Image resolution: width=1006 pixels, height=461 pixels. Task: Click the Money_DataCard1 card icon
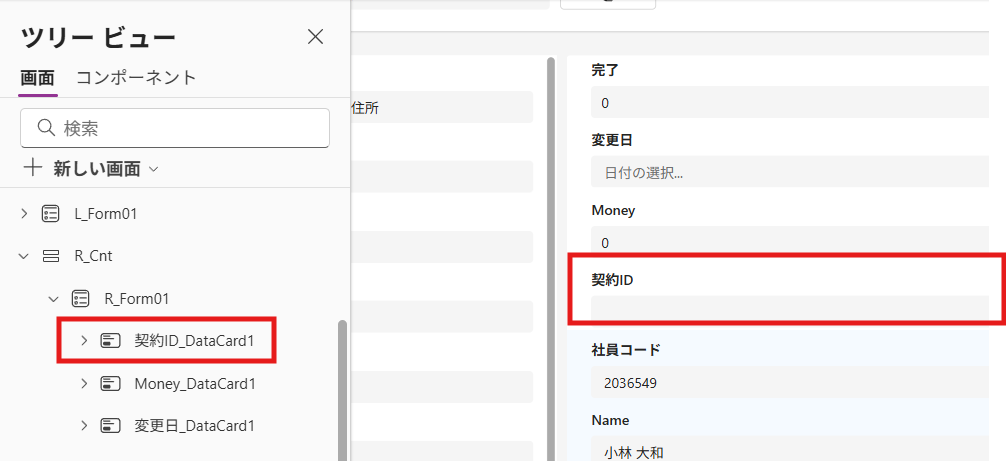click(111, 384)
